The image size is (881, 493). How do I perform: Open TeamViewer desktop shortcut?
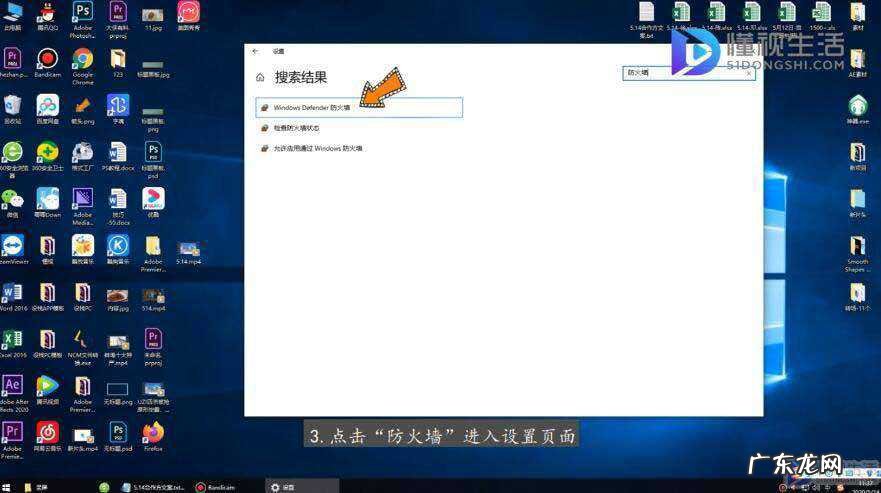[12, 250]
